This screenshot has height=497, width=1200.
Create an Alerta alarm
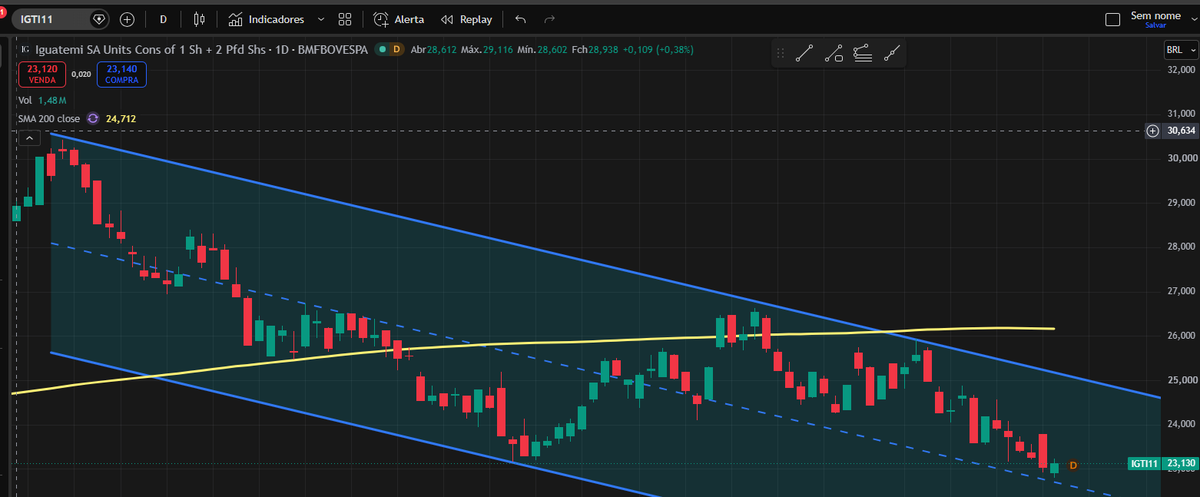[x=398, y=19]
